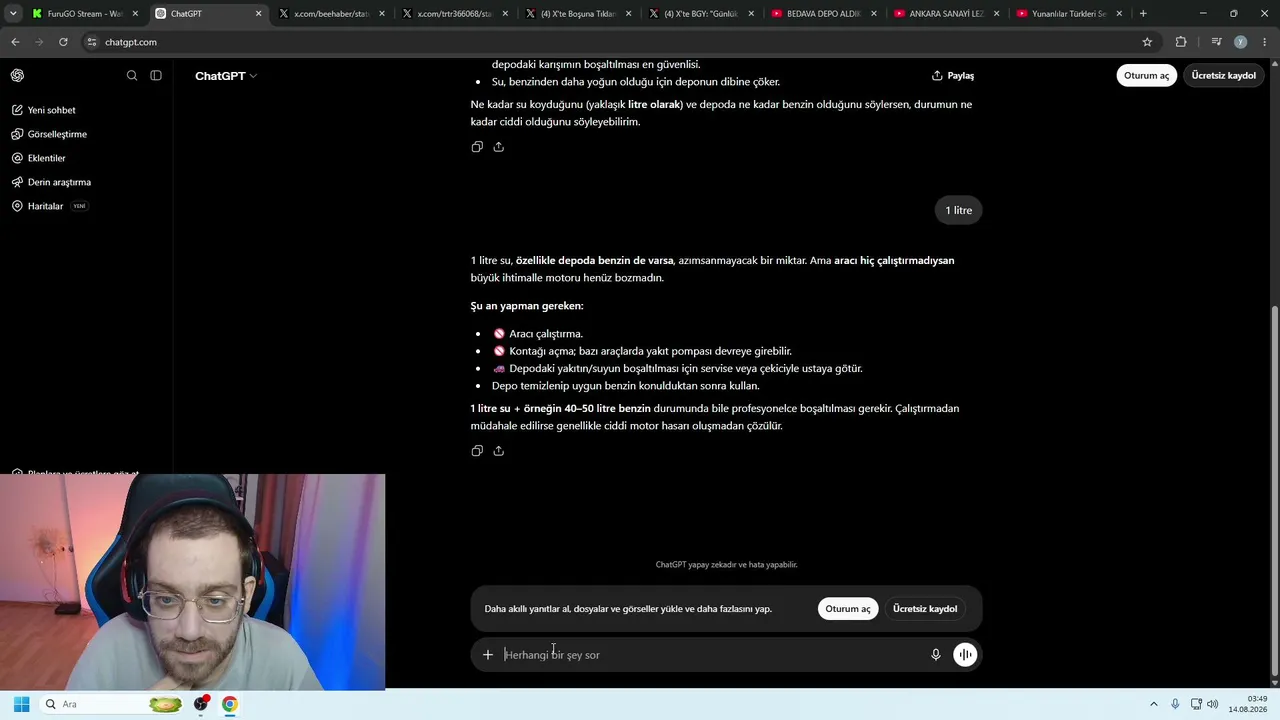Image resolution: width=1280 pixels, height=720 pixels.
Task: Open the Chrome three-dot menu
Action: [1264, 42]
